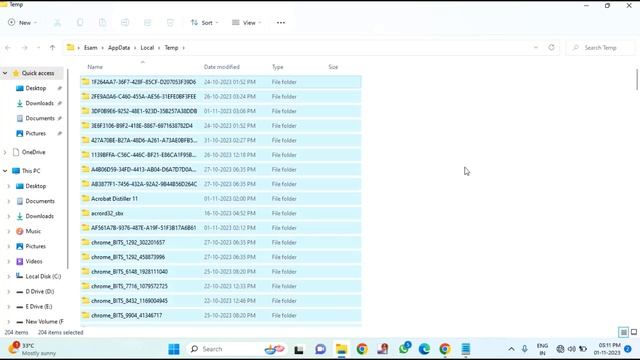
Task: Open Task View from taskbar
Action: pos(299,349)
